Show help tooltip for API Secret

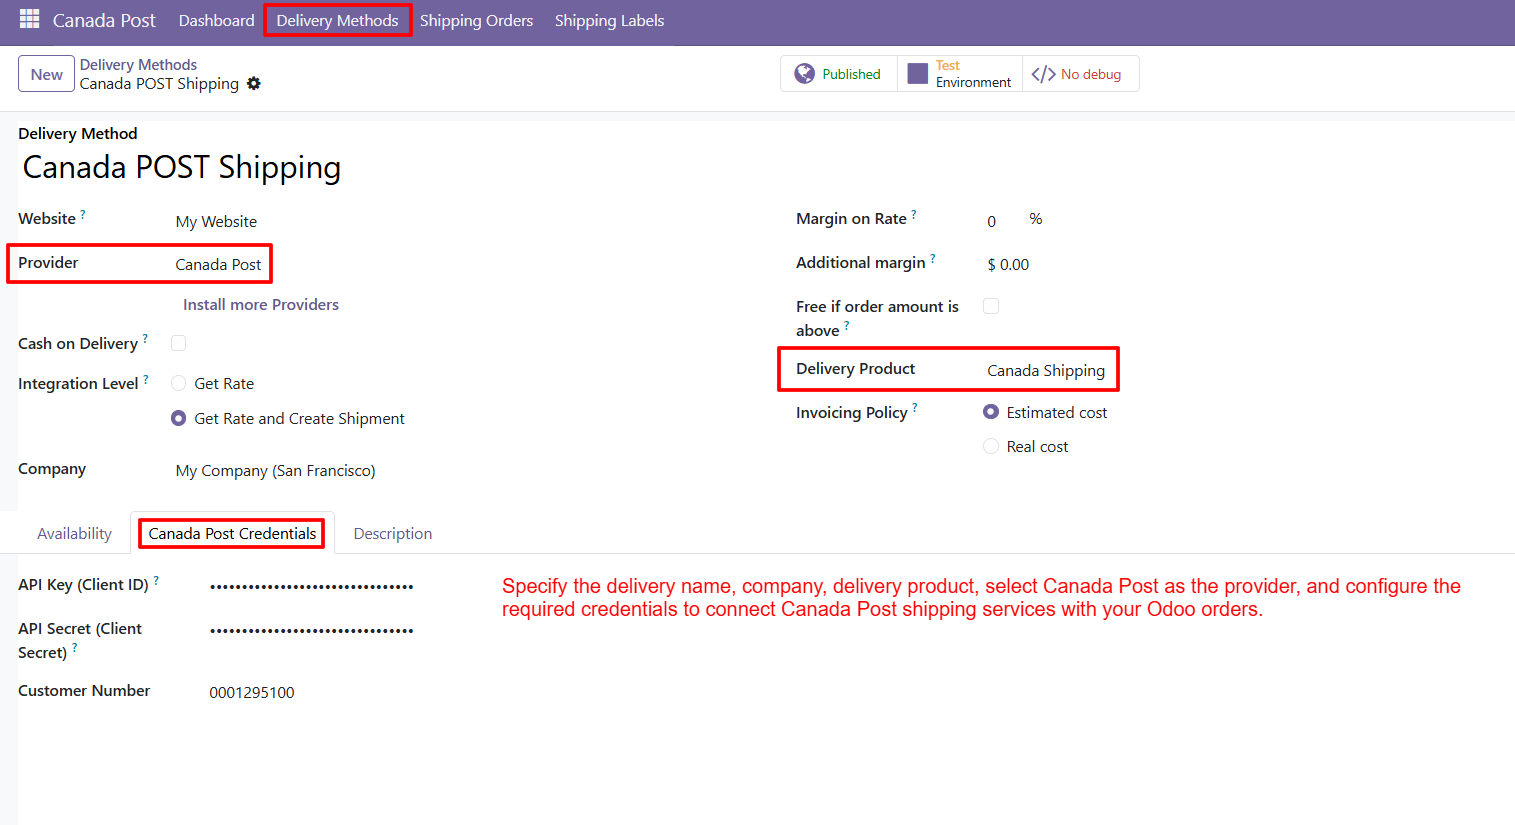coord(75,648)
